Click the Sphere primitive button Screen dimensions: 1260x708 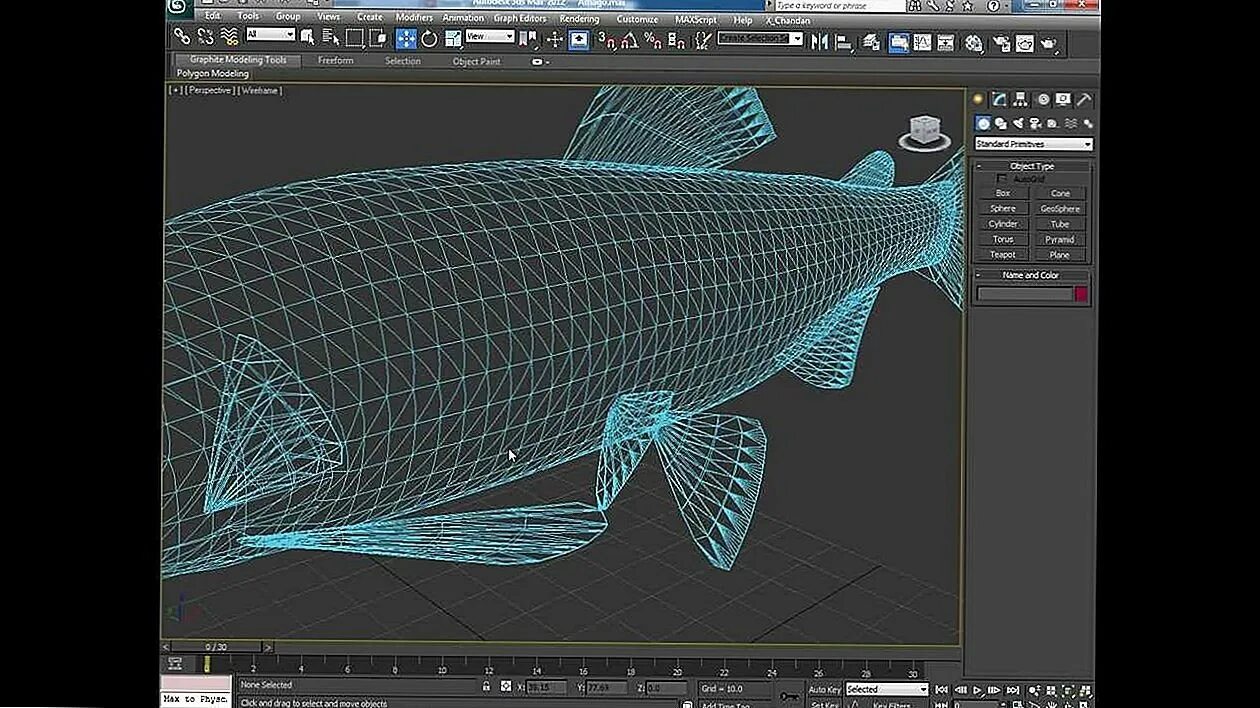[x=1003, y=208]
